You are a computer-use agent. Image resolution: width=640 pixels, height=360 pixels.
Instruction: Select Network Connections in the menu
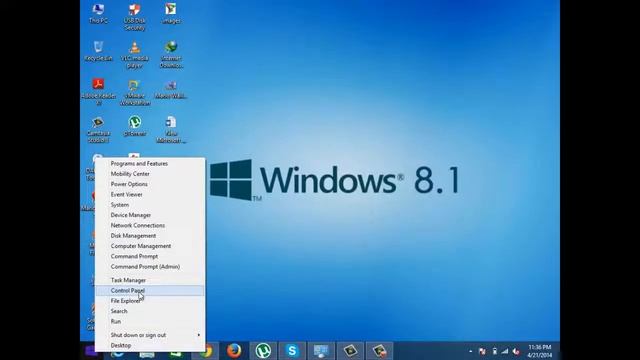click(x=150, y=225)
